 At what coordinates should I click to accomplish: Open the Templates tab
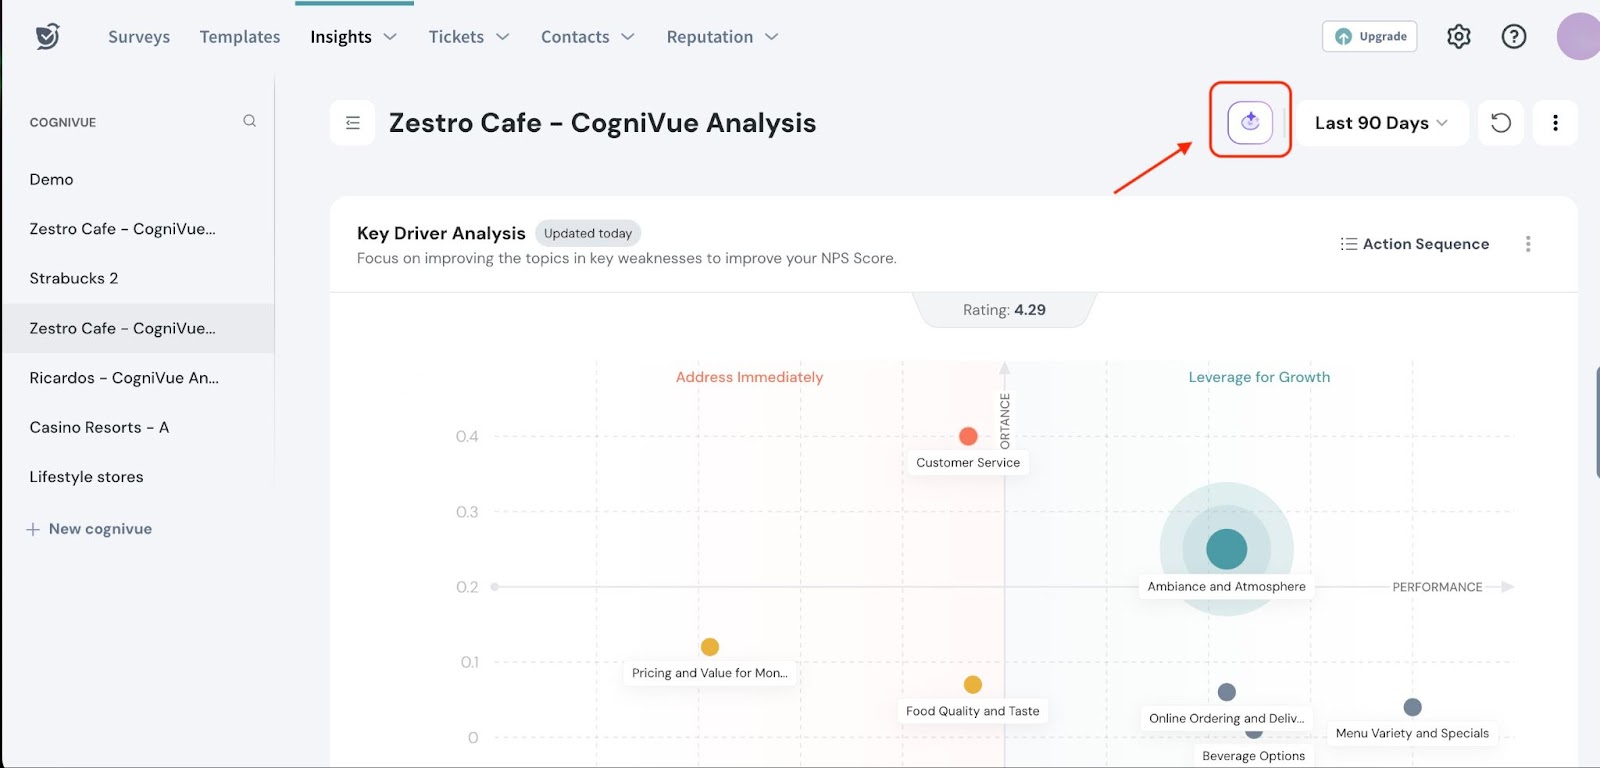click(x=240, y=37)
